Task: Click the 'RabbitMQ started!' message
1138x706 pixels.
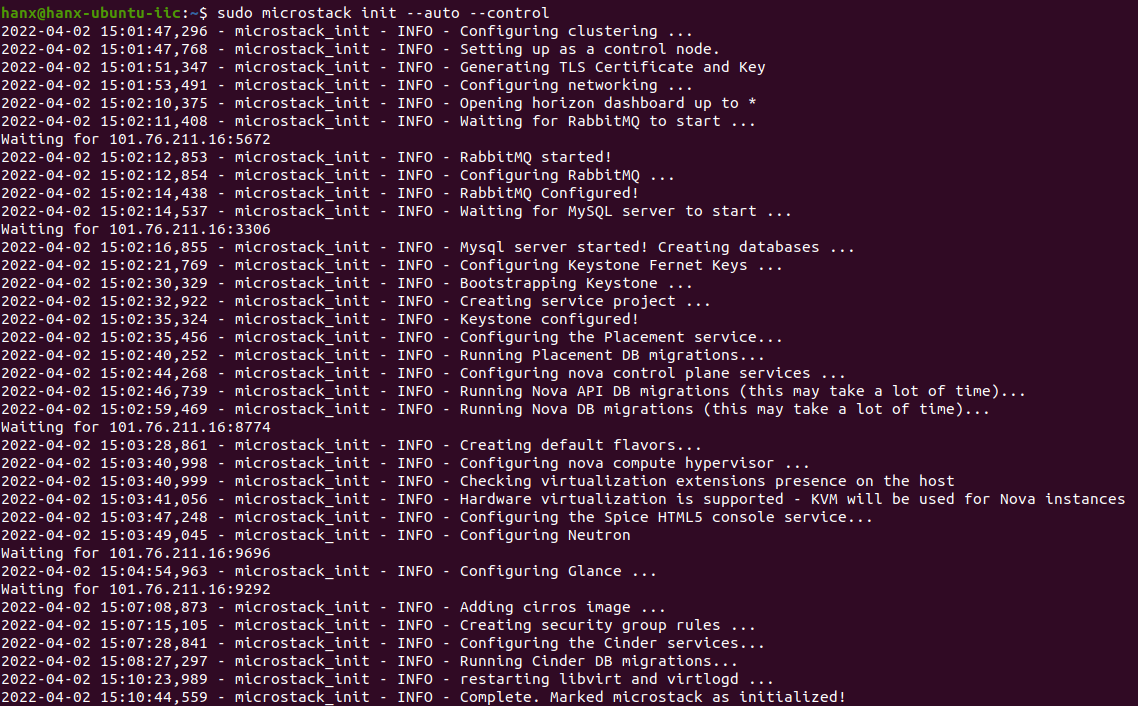Action: [535, 157]
